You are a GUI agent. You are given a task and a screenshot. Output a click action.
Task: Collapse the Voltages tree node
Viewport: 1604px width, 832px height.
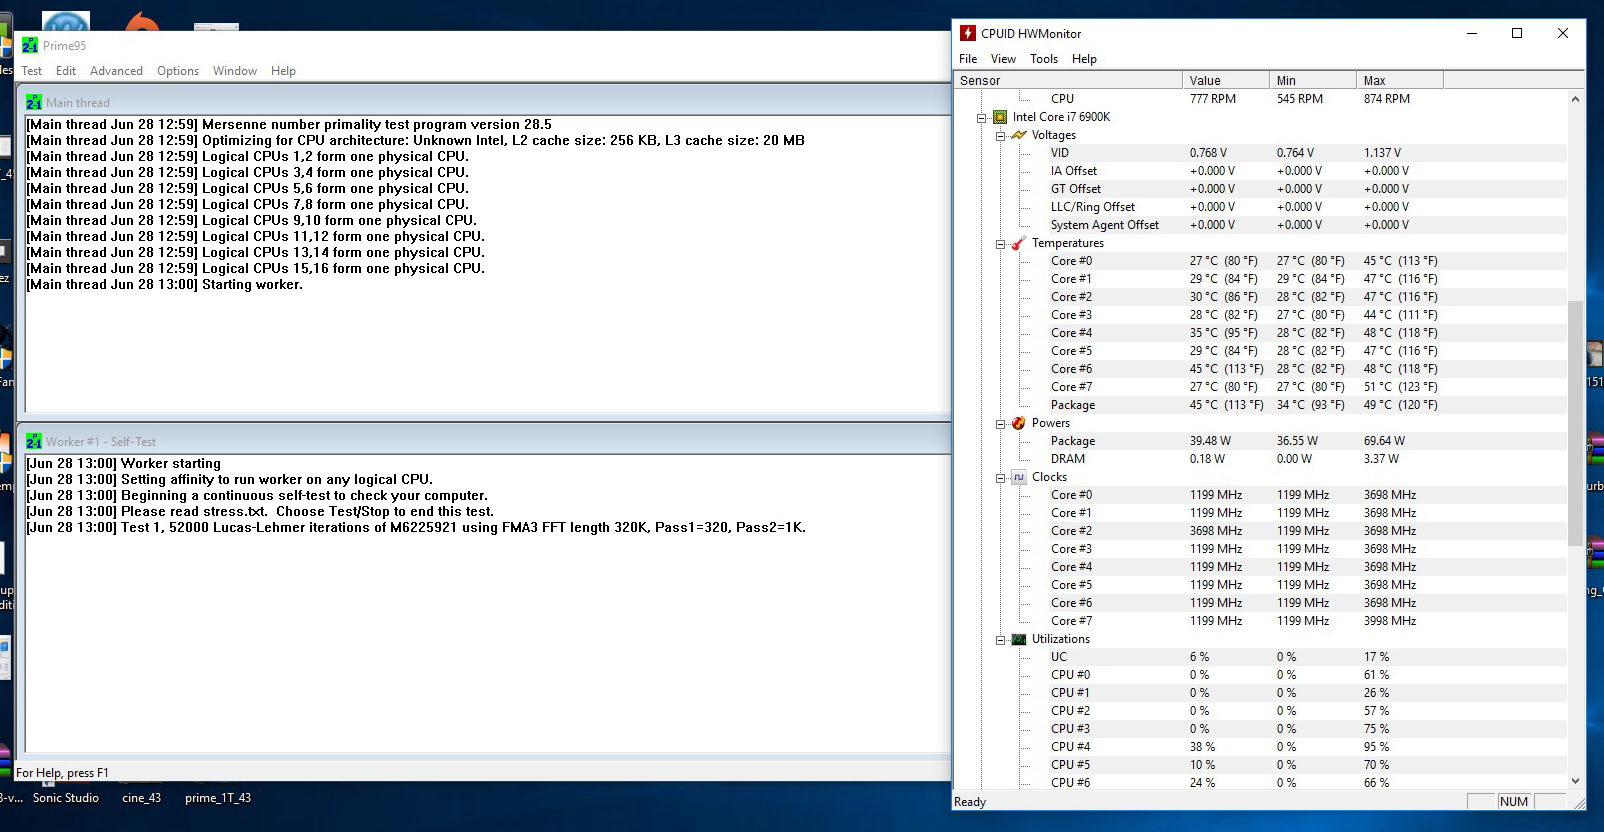click(x=1000, y=135)
